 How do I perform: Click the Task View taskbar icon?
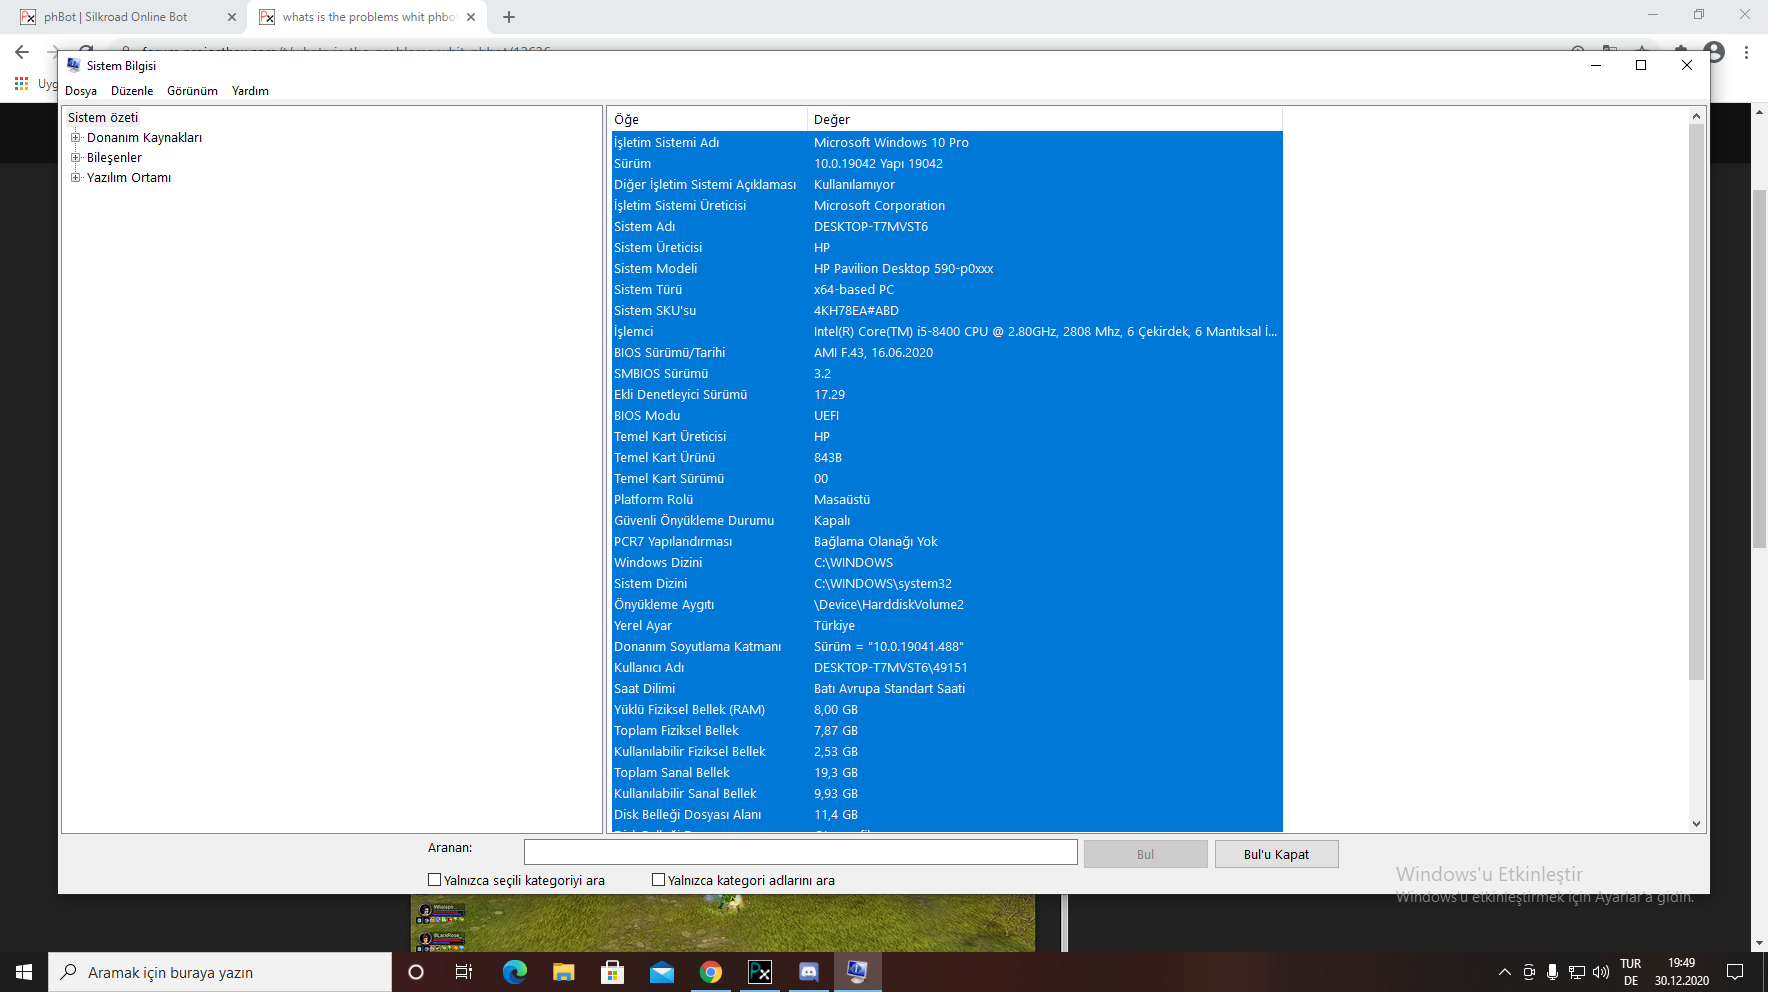(x=464, y=972)
